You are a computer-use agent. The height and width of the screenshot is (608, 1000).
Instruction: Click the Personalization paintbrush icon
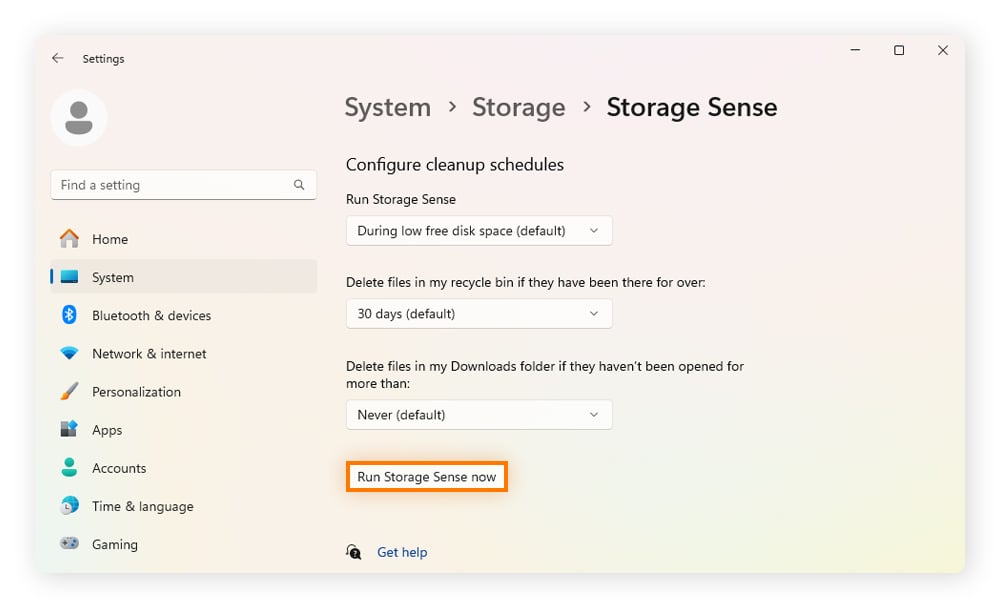pos(69,392)
